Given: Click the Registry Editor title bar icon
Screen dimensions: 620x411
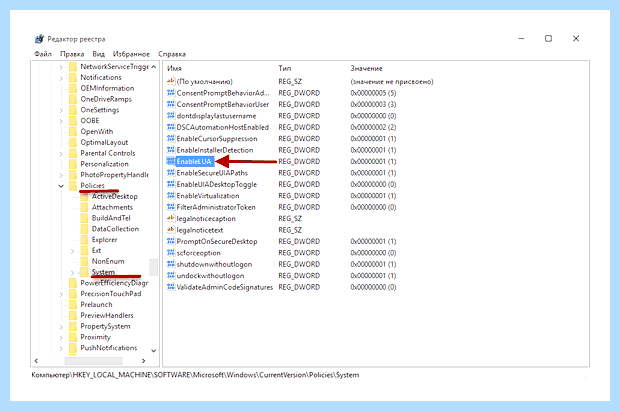Looking at the screenshot, I should pos(39,39).
